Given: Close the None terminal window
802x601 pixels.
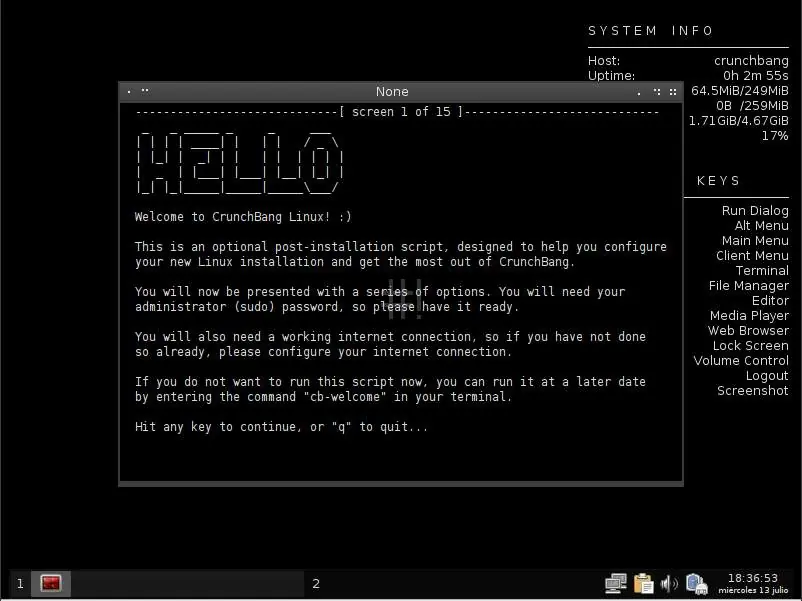Looking at the screenshot, I should (x=673, y=92).
